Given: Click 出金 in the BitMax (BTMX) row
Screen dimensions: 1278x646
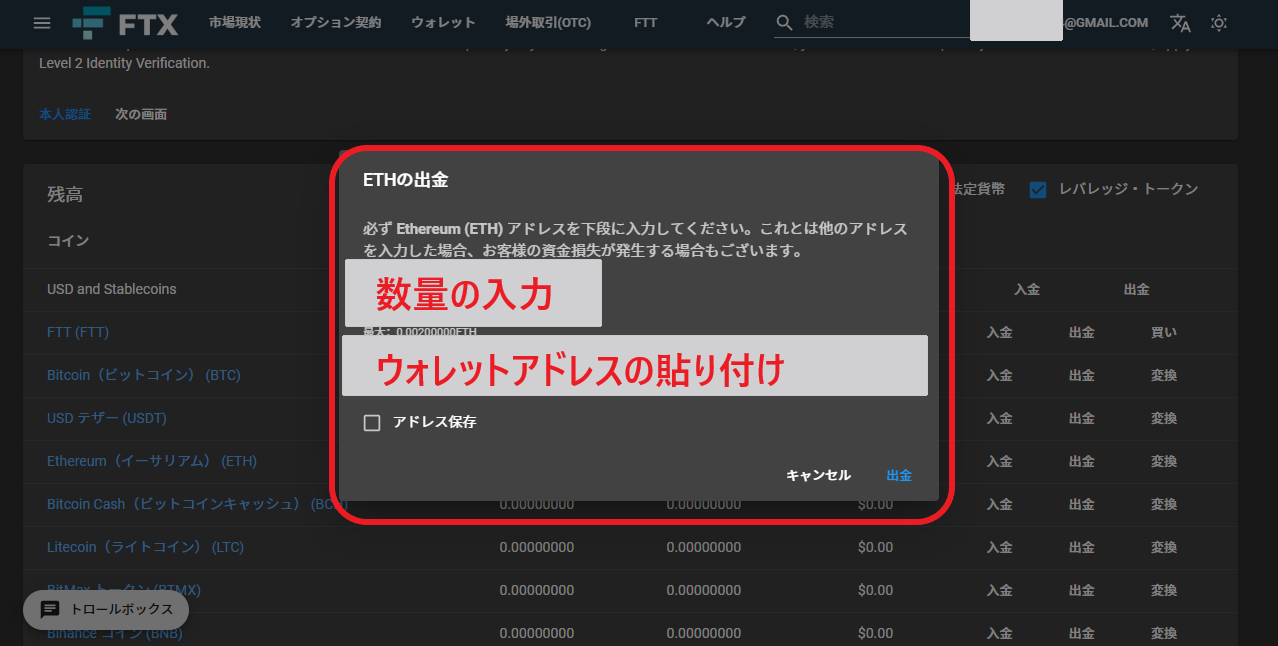Looking at the screenshot, I should click(x=1082, y=590).
